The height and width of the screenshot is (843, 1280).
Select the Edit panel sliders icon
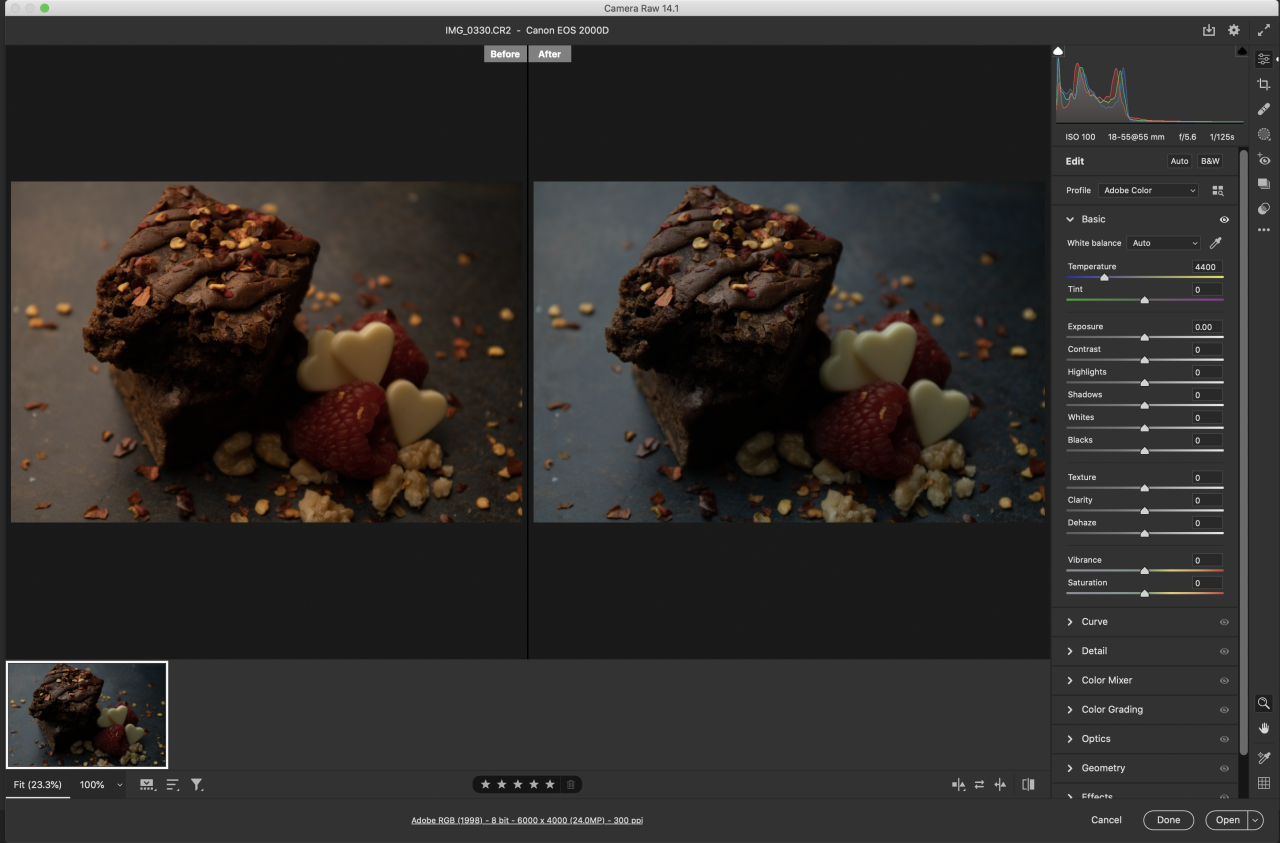[1264, 60]
